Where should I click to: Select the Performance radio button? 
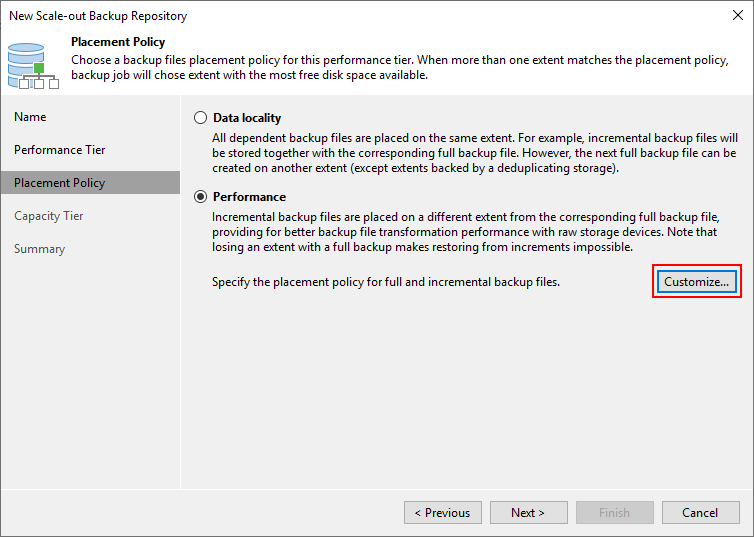pyautogui.click(x=201, y=197)
